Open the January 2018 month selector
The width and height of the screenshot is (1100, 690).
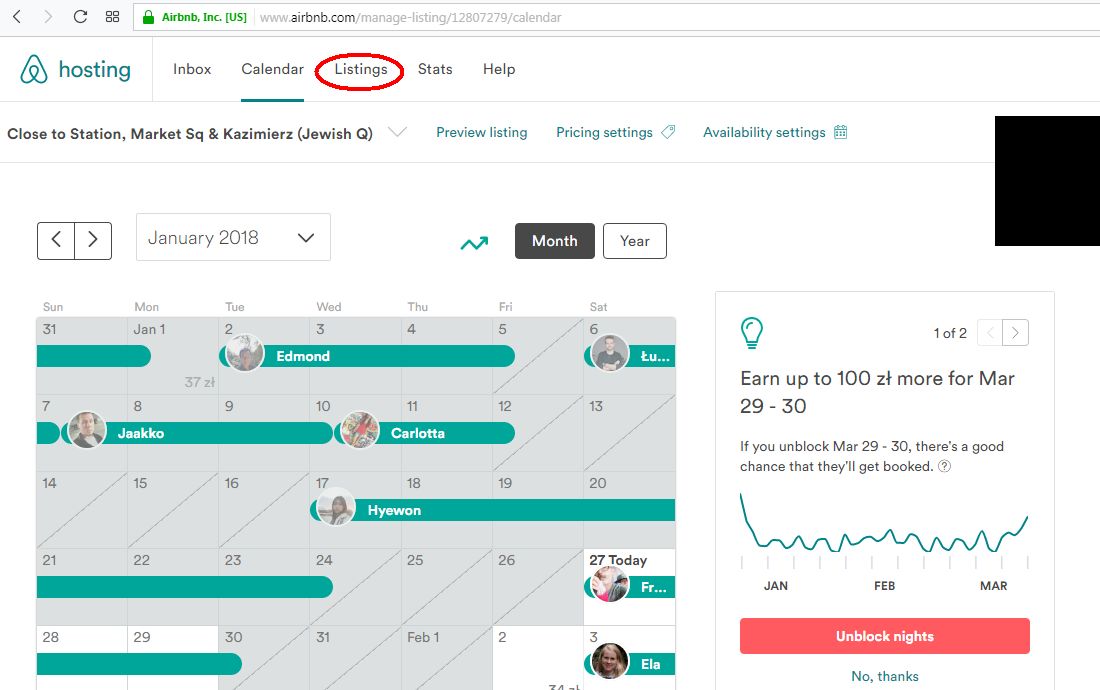click(x=232, y=237)
